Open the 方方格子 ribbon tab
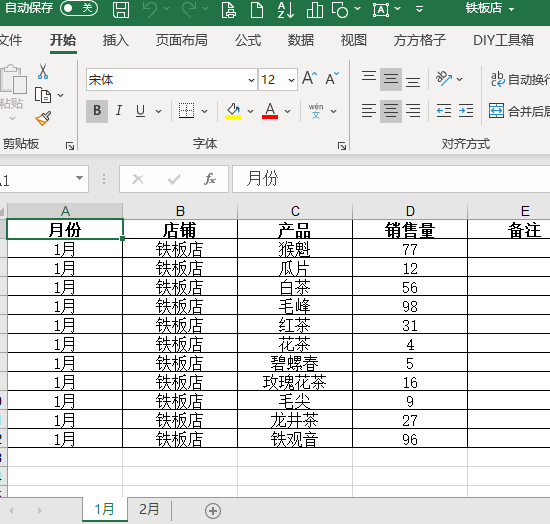 420,40
